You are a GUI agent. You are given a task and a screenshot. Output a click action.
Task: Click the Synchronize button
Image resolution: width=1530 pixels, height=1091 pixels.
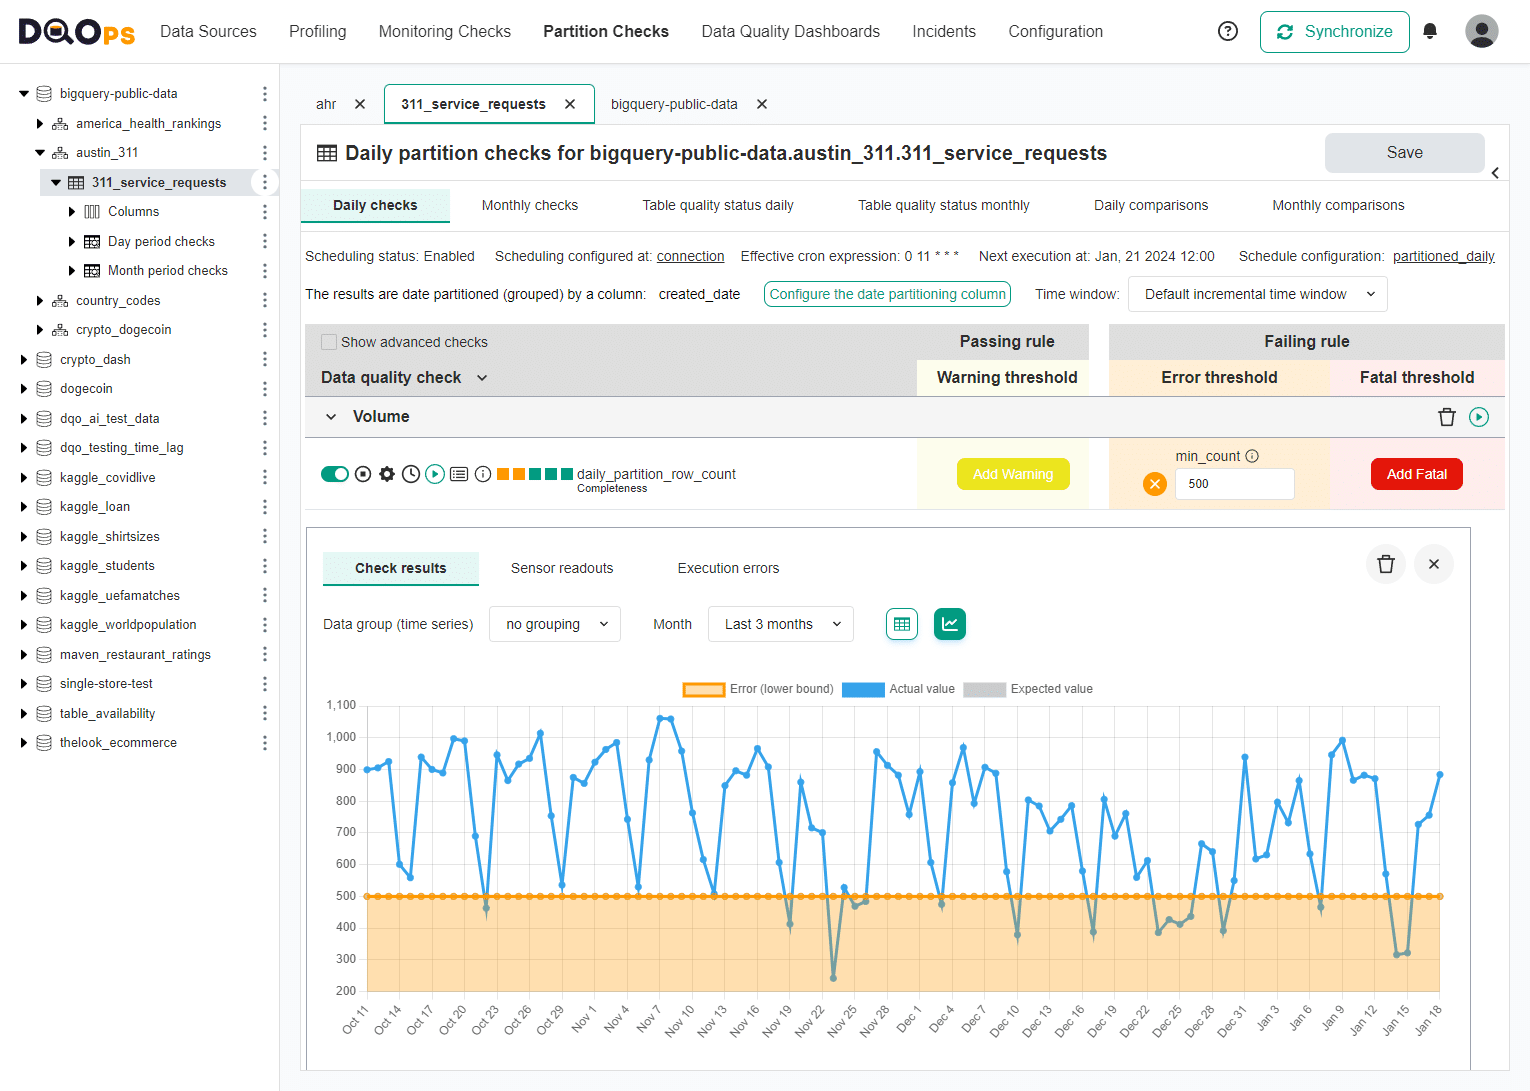pyautogui.click(x=1334, y=31)
